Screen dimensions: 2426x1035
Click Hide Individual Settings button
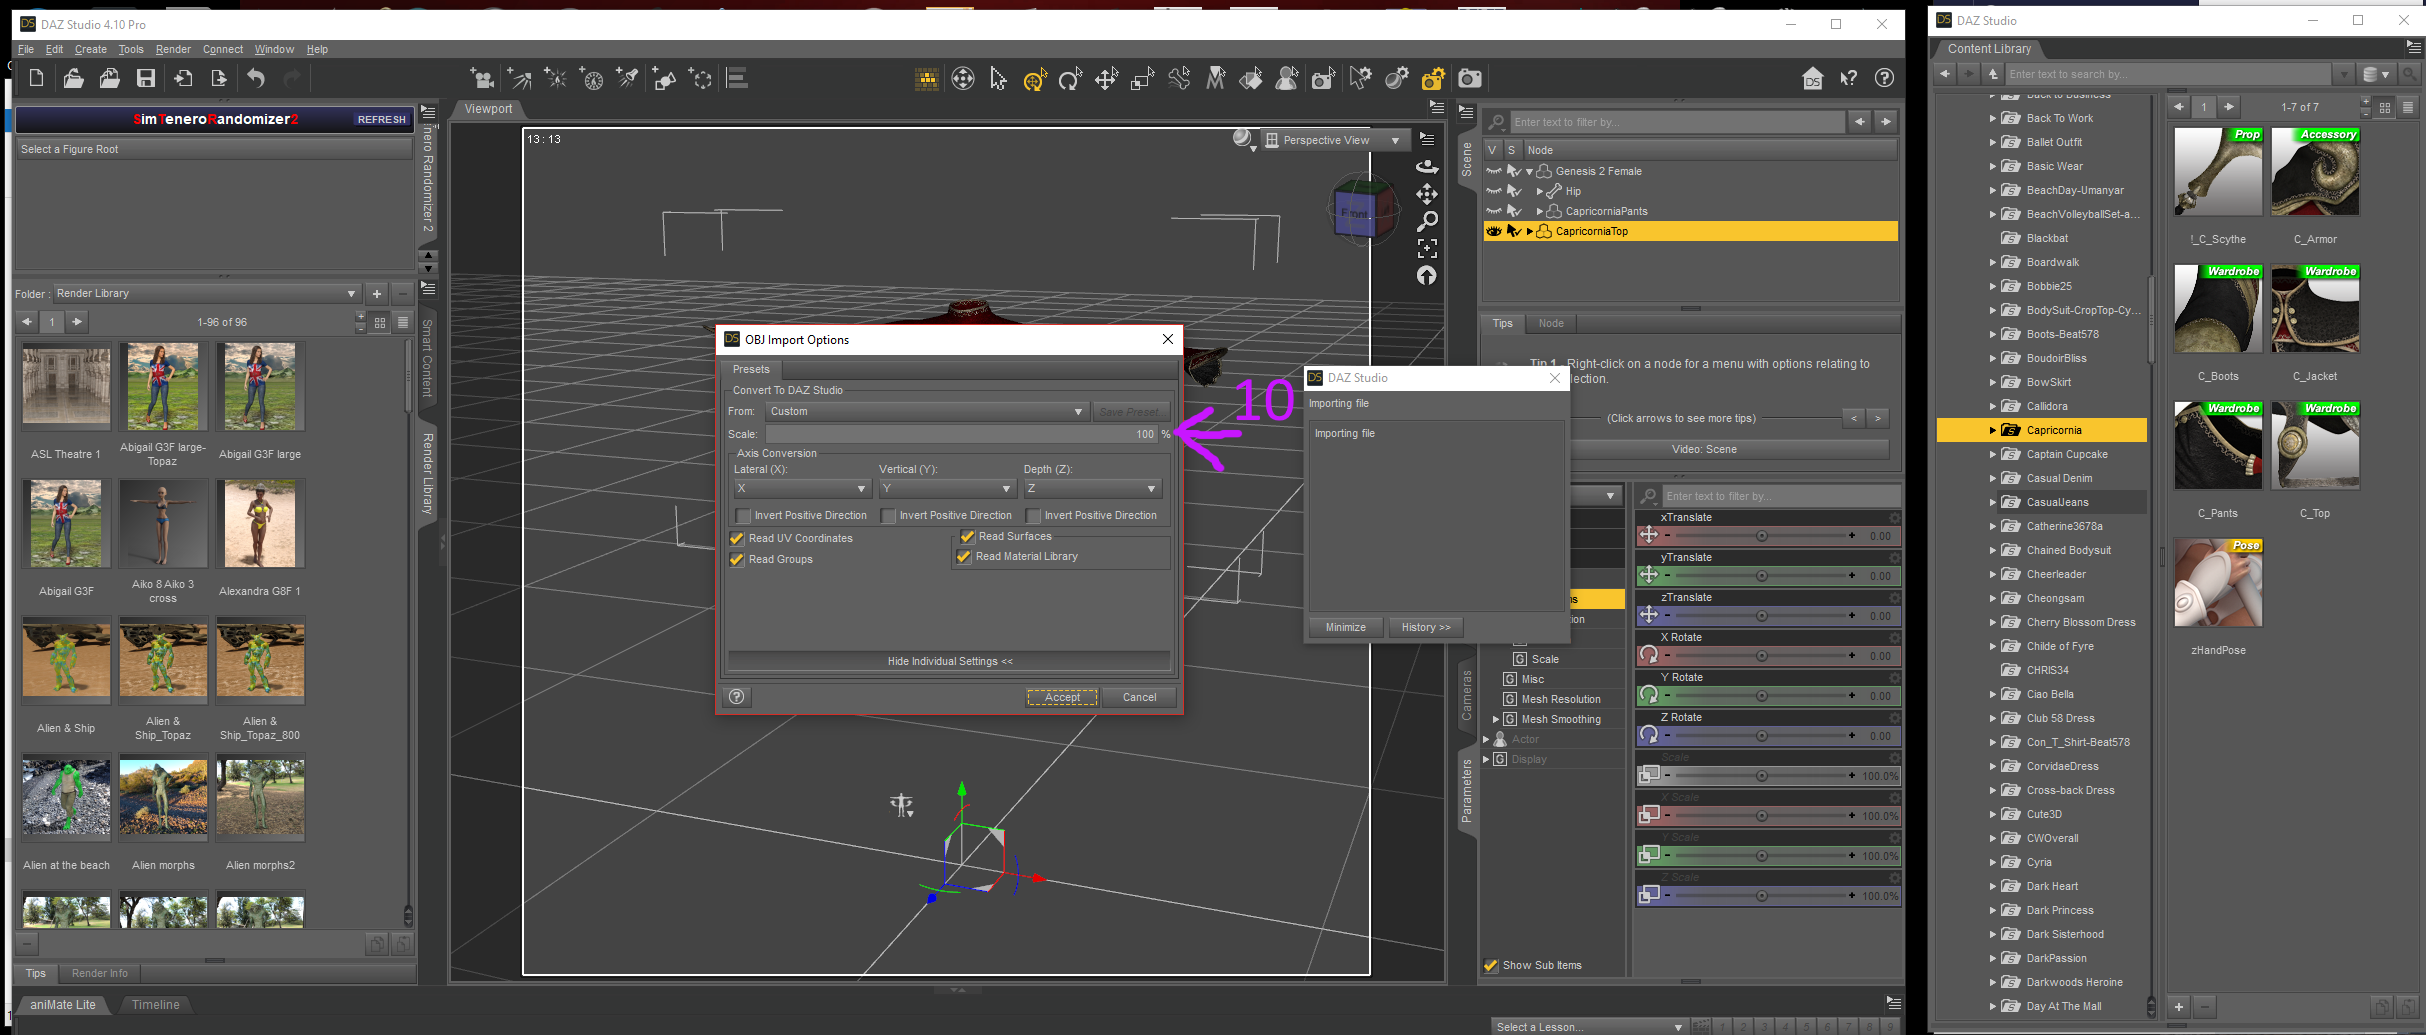pyautogui.click(x=949, y=661)
